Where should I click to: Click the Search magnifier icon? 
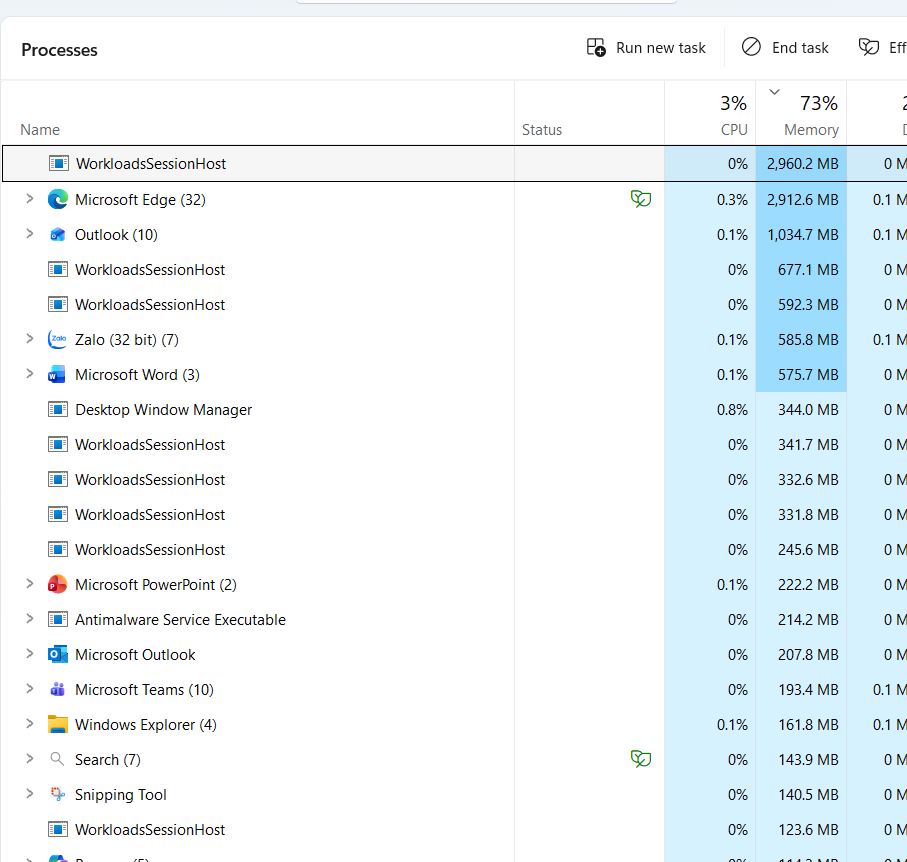57,759
